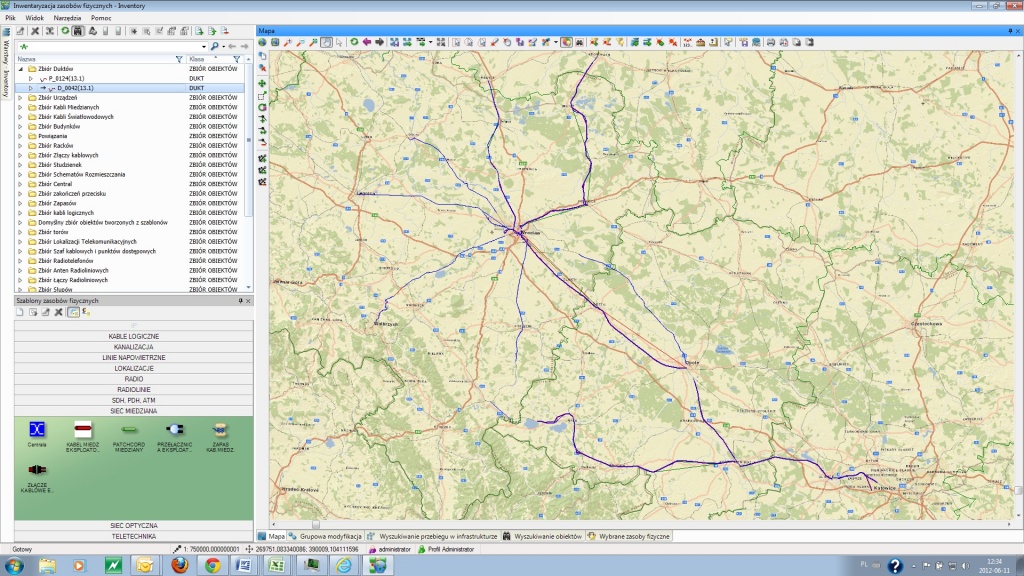Open the Narzędzia menu
Screen dimensions: 1024x576
[x=68, y=19]
